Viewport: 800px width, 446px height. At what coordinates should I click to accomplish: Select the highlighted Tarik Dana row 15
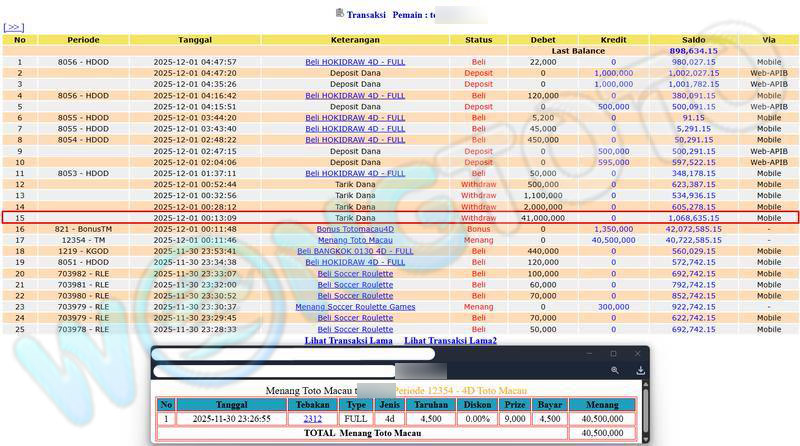(x=355, y=218)
